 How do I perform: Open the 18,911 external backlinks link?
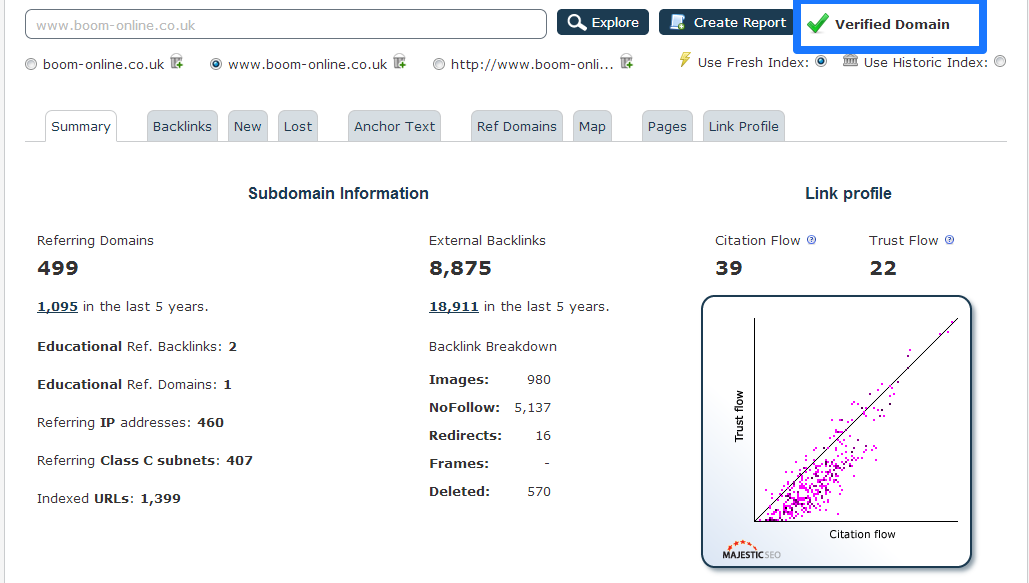tap(454, 307)
